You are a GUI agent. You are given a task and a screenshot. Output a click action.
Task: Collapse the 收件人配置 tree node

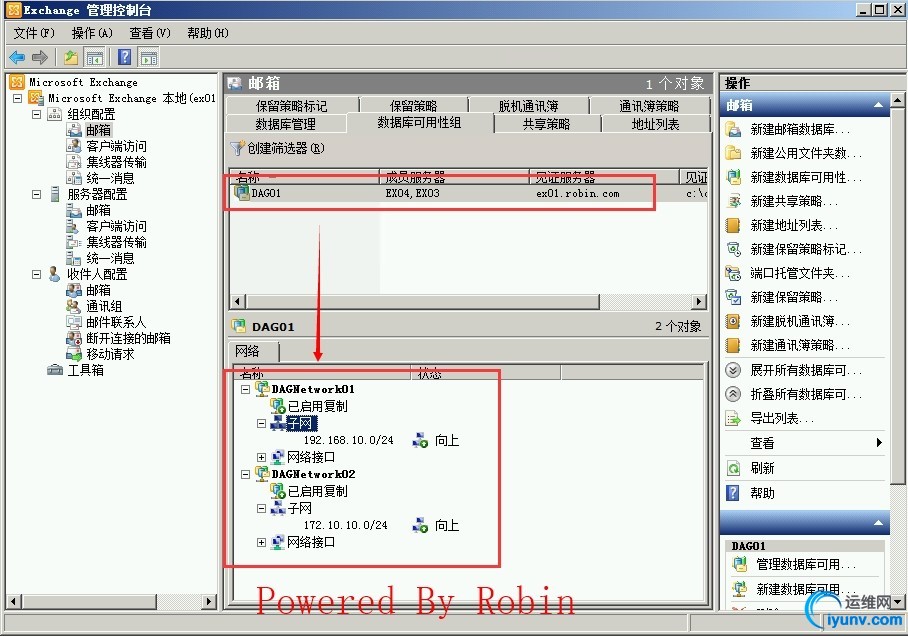[36, 275]
